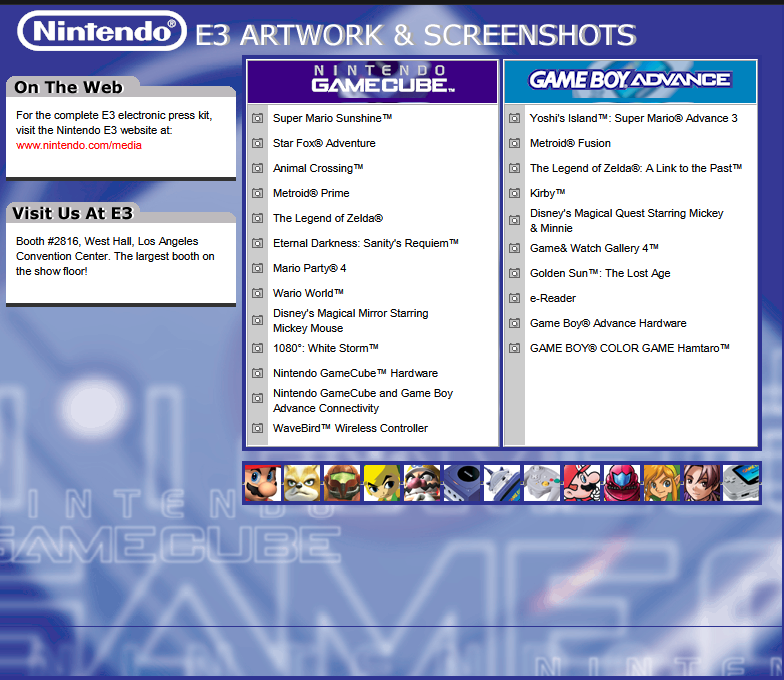Open Star Fox Adventure screenshots
Image resolution: width=784 pixels, height=680 pixels.
324,144
